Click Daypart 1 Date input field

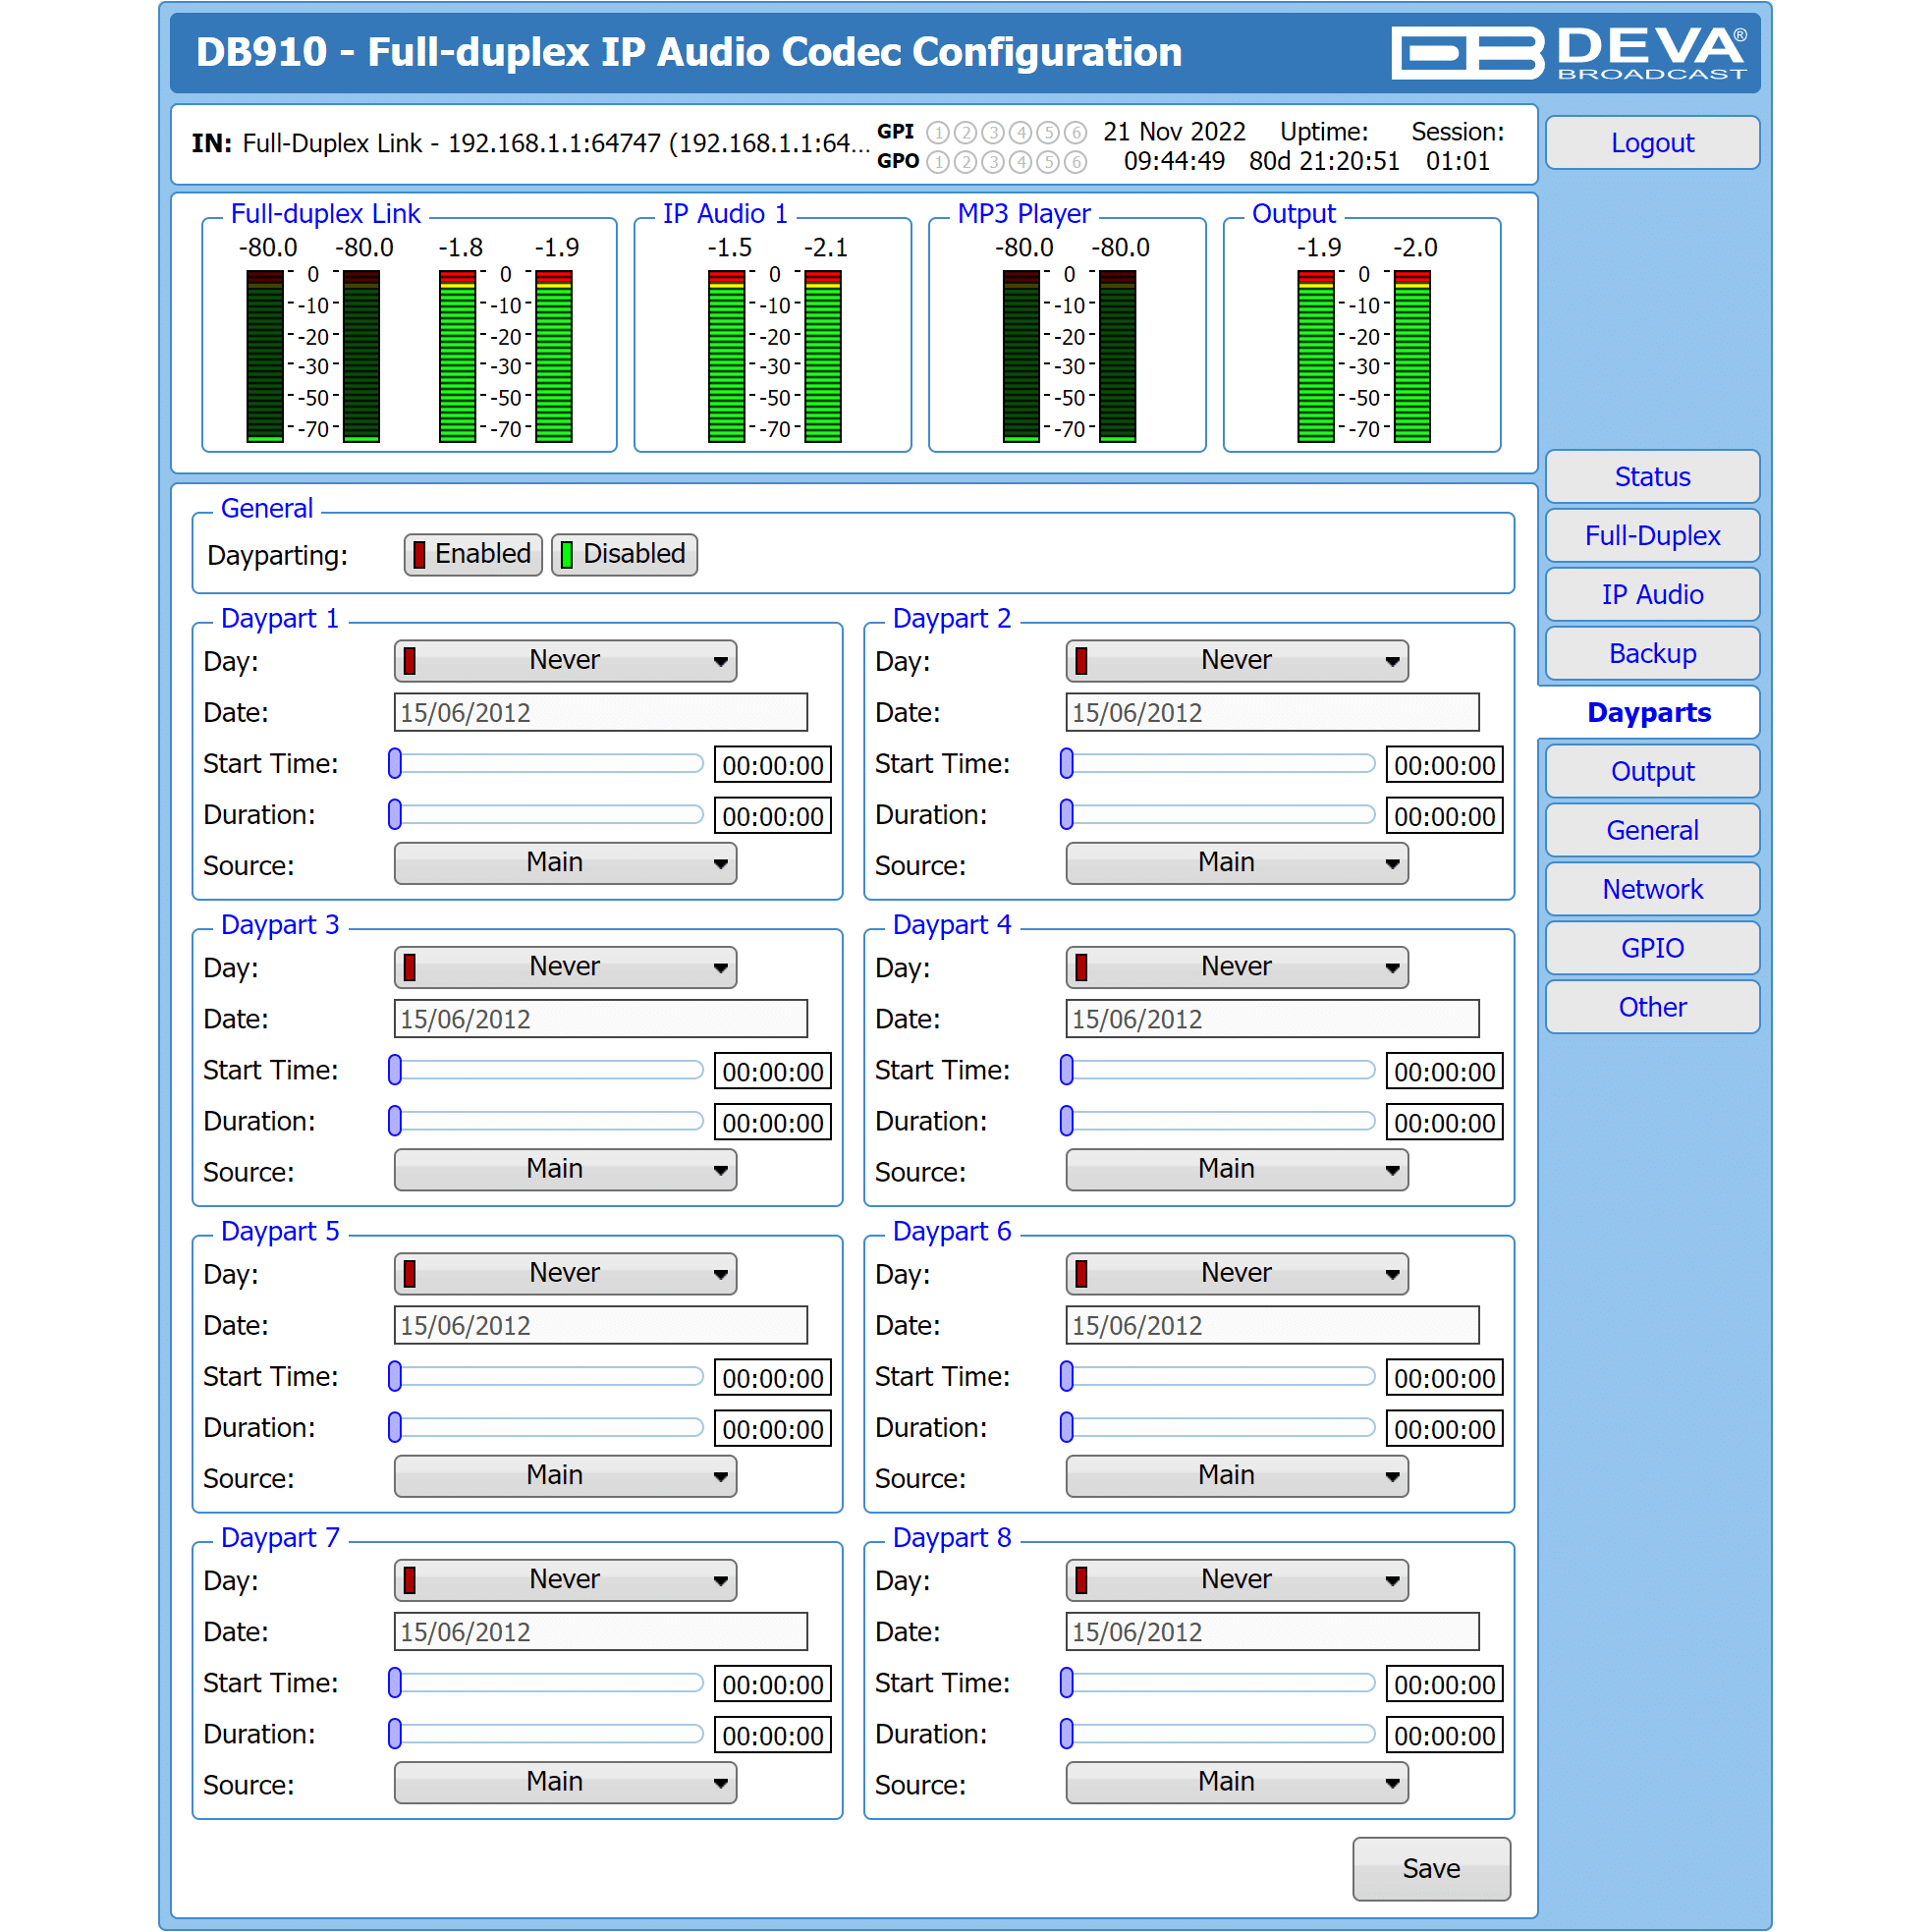pos(600,713)
